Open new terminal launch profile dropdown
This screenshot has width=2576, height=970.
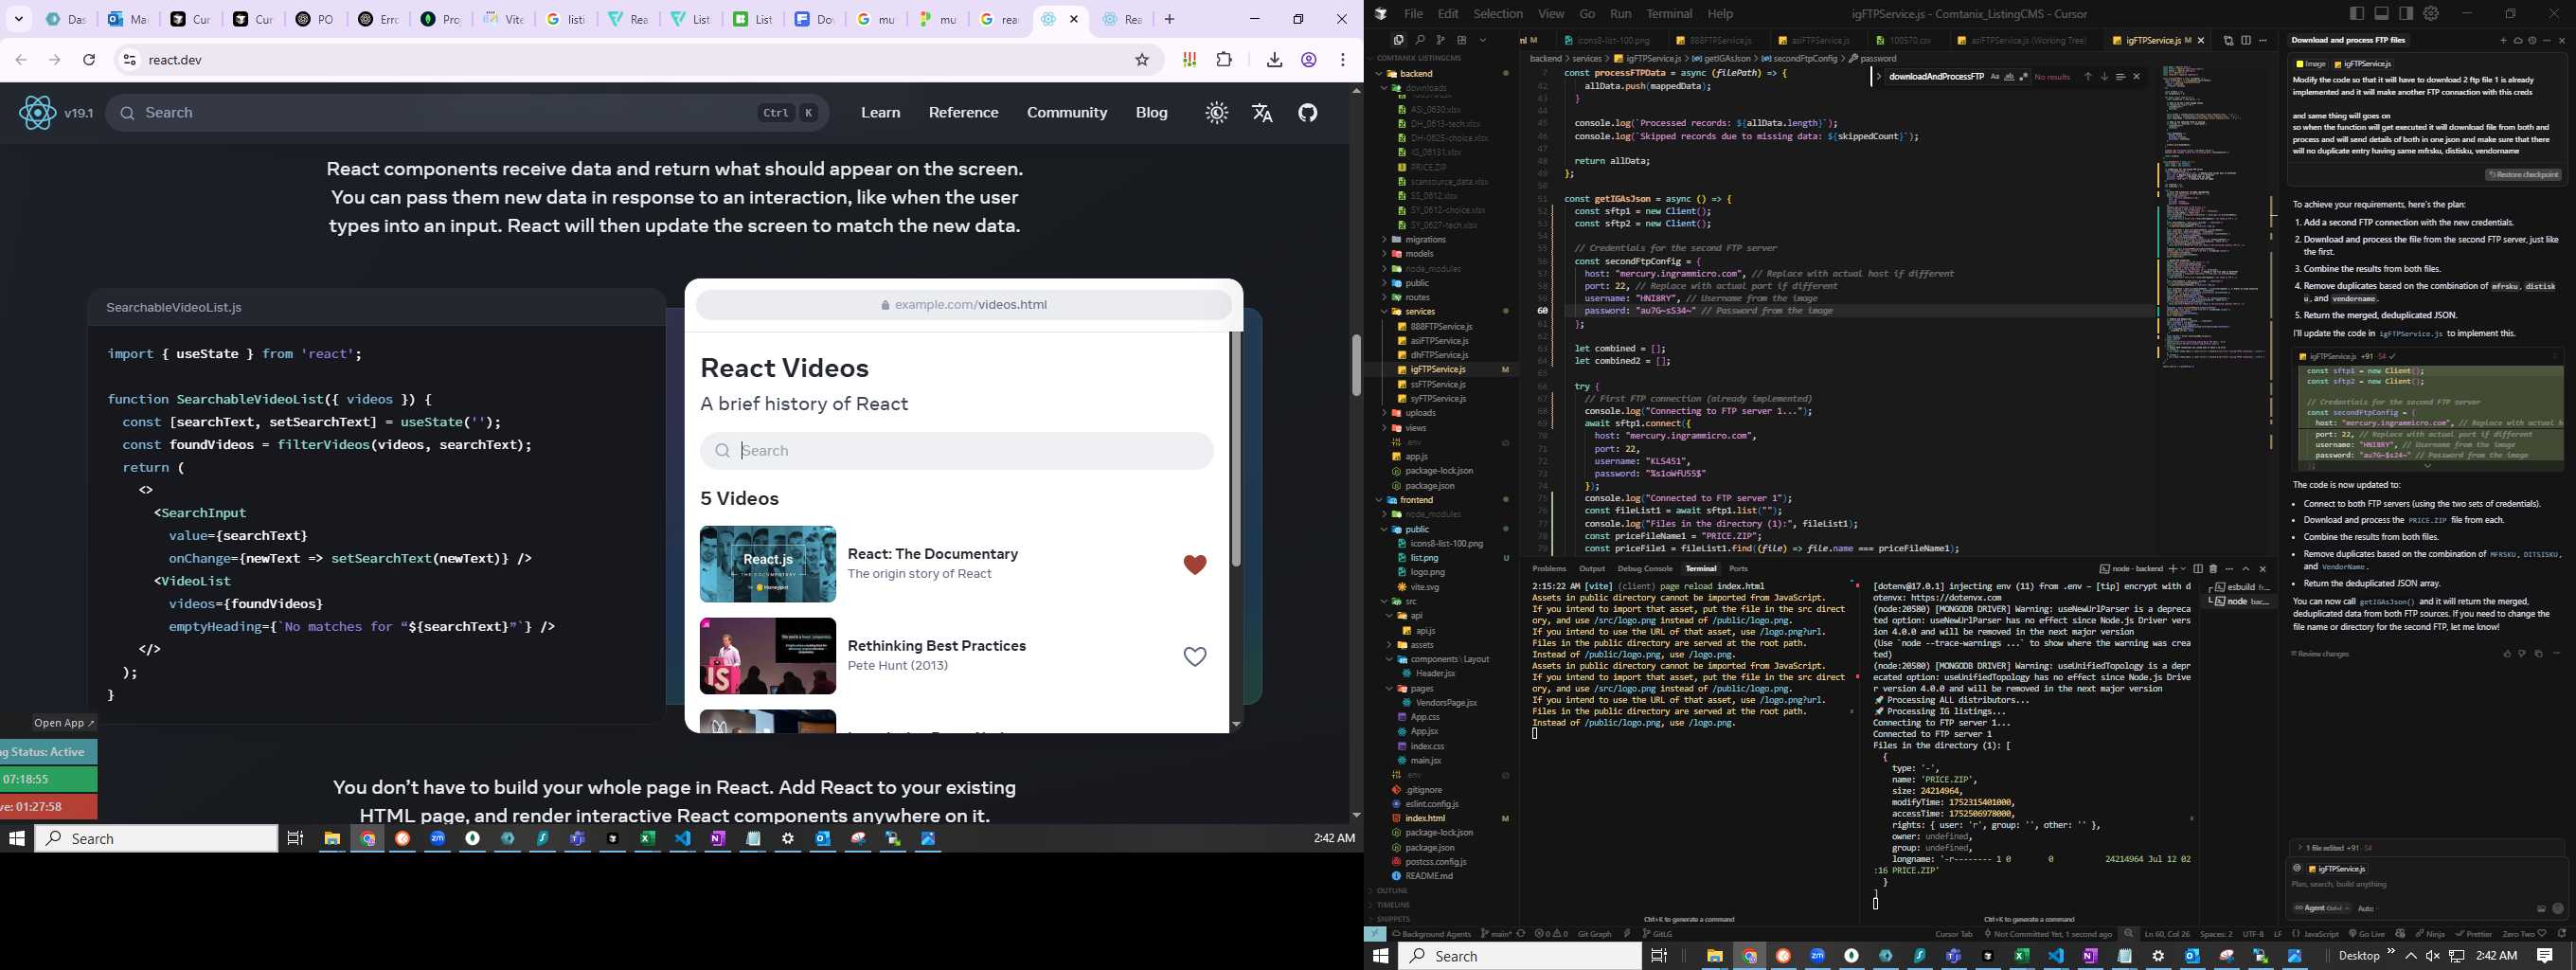2182,569
